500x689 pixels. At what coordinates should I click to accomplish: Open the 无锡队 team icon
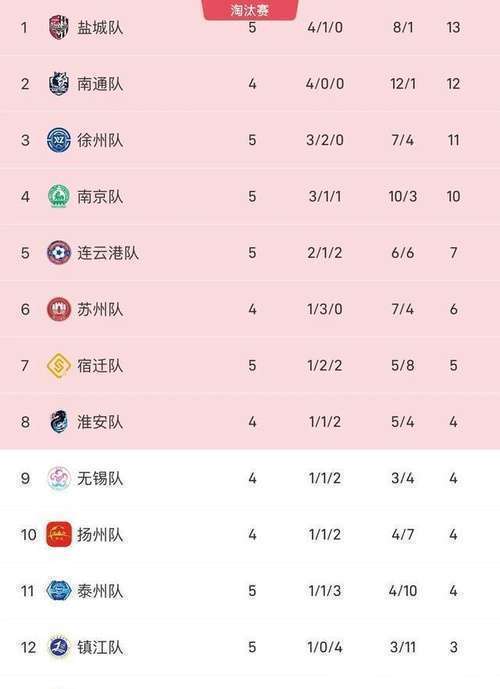tap(59, 478)
